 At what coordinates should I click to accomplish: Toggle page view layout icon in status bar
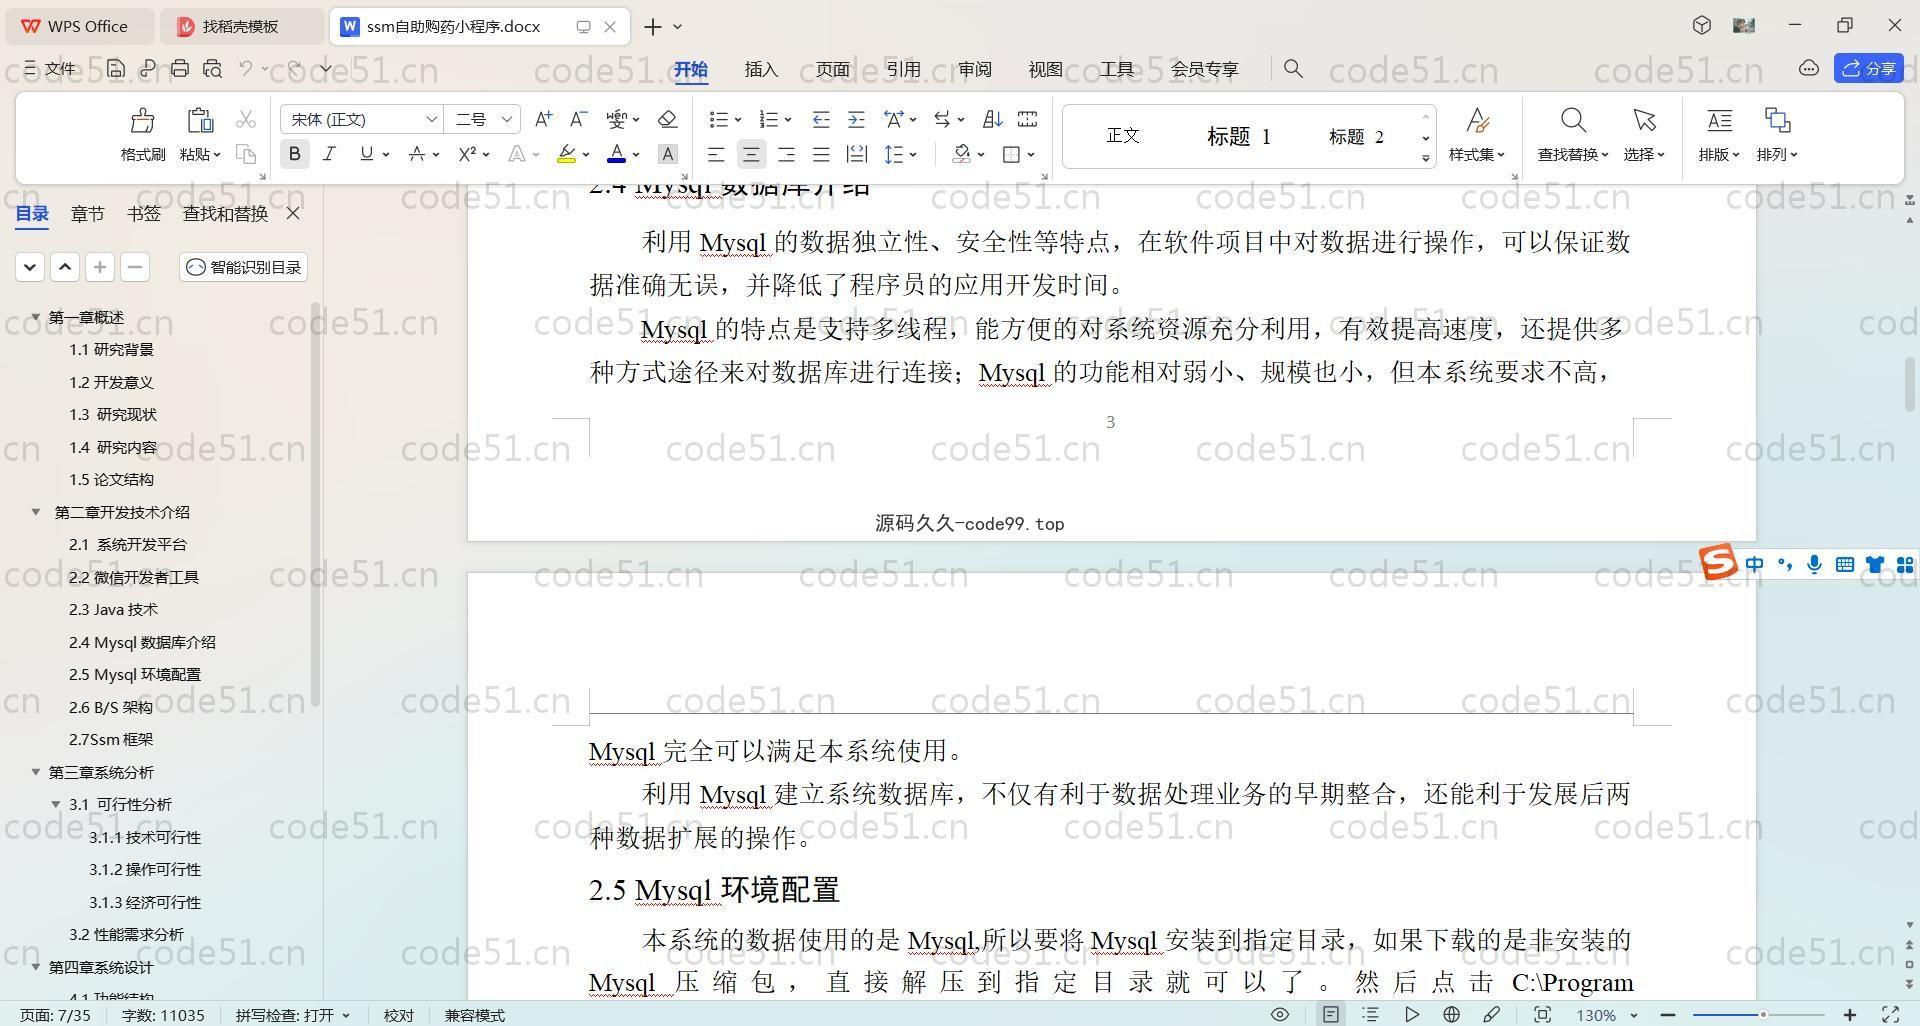(1331, 1014)
